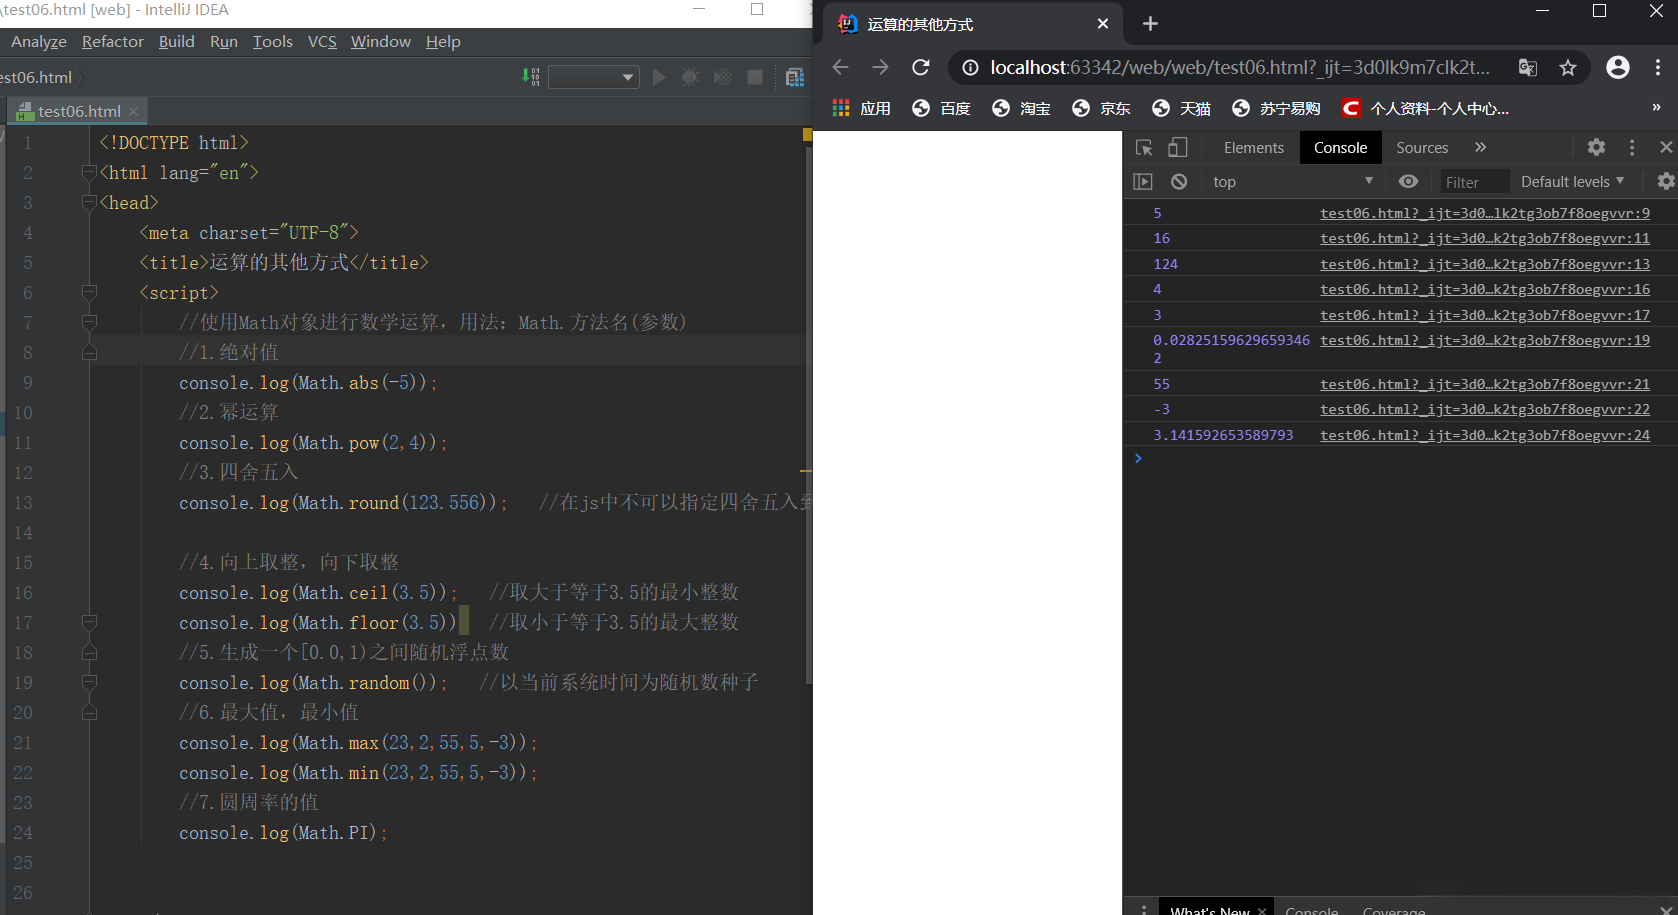Toggle the console sidebar panel

pyautogui.click(x=1143, y=182)
